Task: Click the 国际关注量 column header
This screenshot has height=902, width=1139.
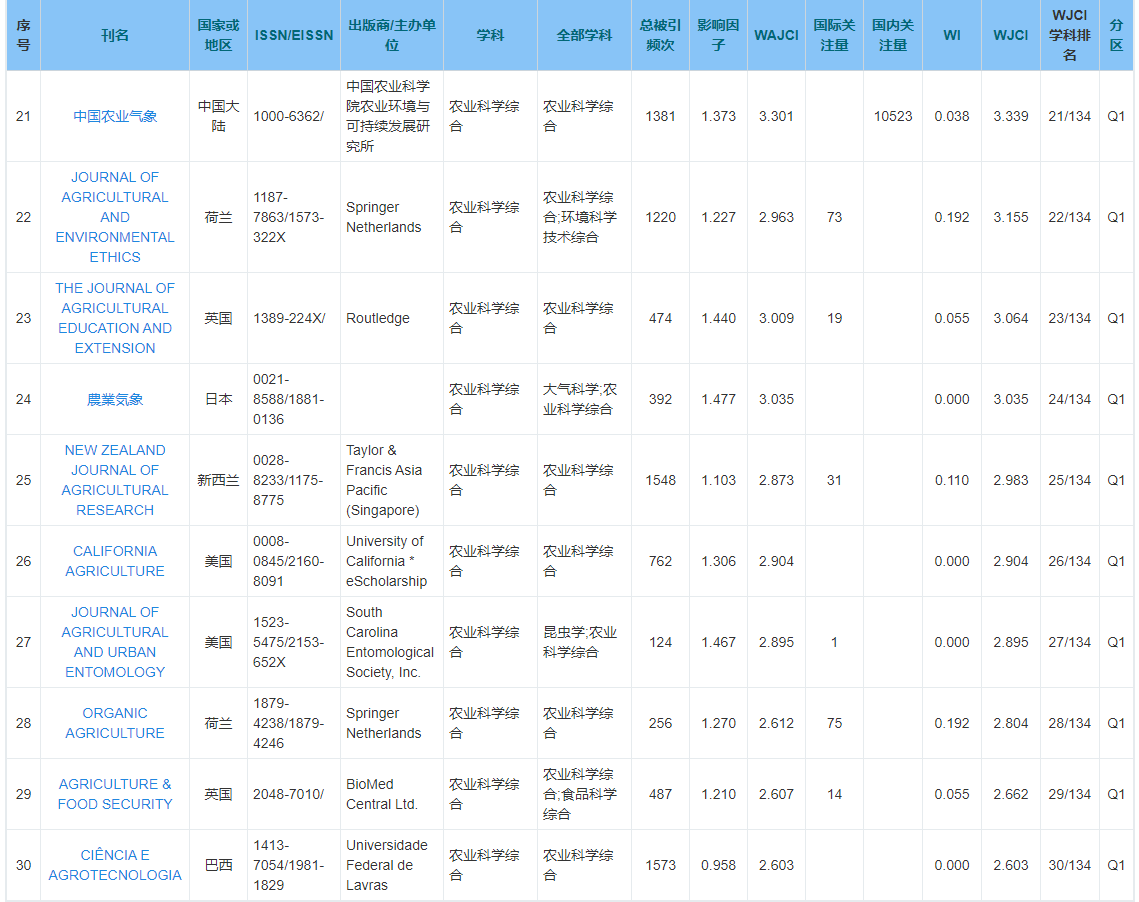Action: [834, 35]
